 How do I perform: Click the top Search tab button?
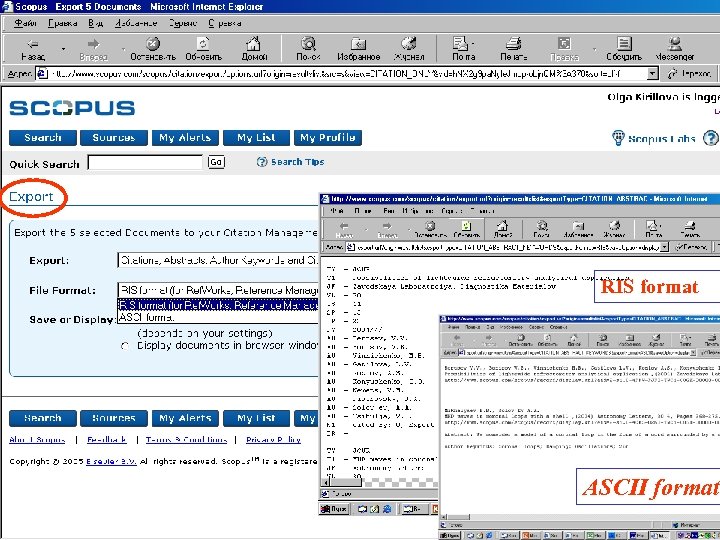(x=43, y=138)
